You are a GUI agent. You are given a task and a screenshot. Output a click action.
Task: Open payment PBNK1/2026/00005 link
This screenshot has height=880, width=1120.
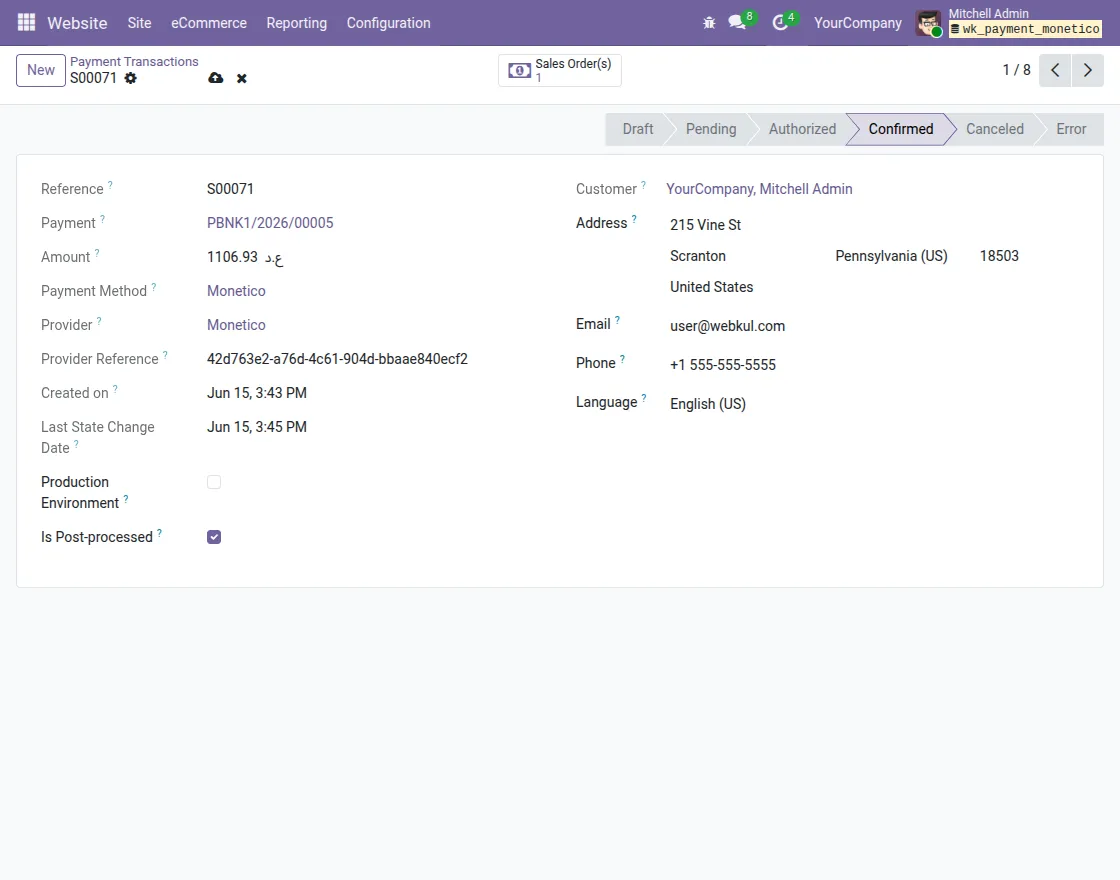point(270,223)
